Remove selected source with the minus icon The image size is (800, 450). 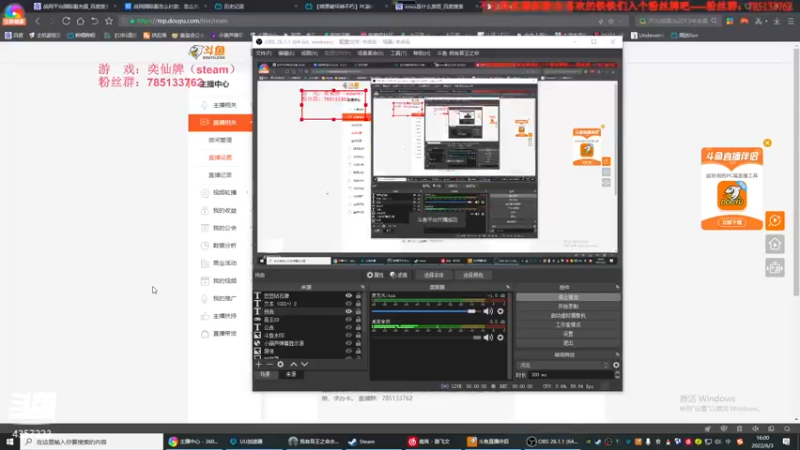pyautogui.click(x=269, y=364)
